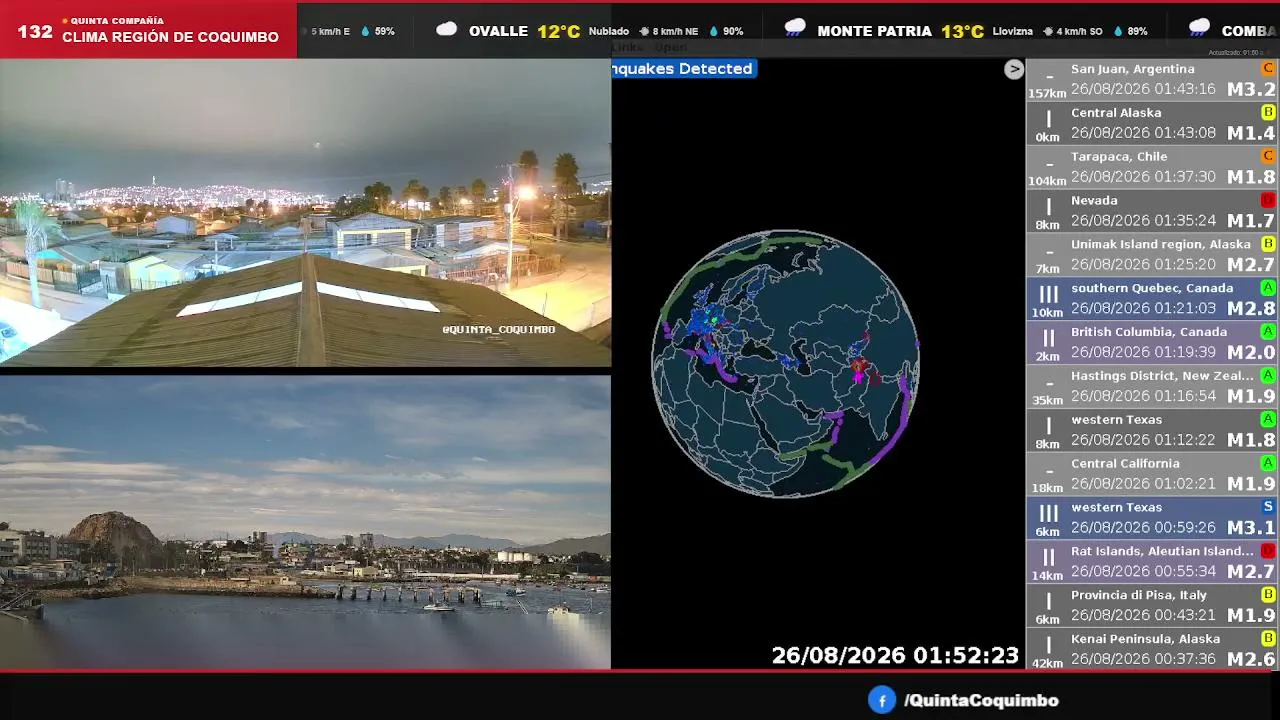This screenshot has height=720, width=1280.
Task: Click the humidity drop icon beside 89%
Action: [x=1118, y=32]
